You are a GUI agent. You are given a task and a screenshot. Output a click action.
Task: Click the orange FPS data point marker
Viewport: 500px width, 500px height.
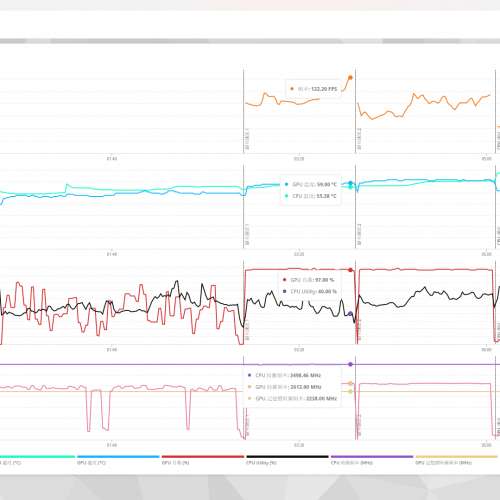(x=350, y=78)
